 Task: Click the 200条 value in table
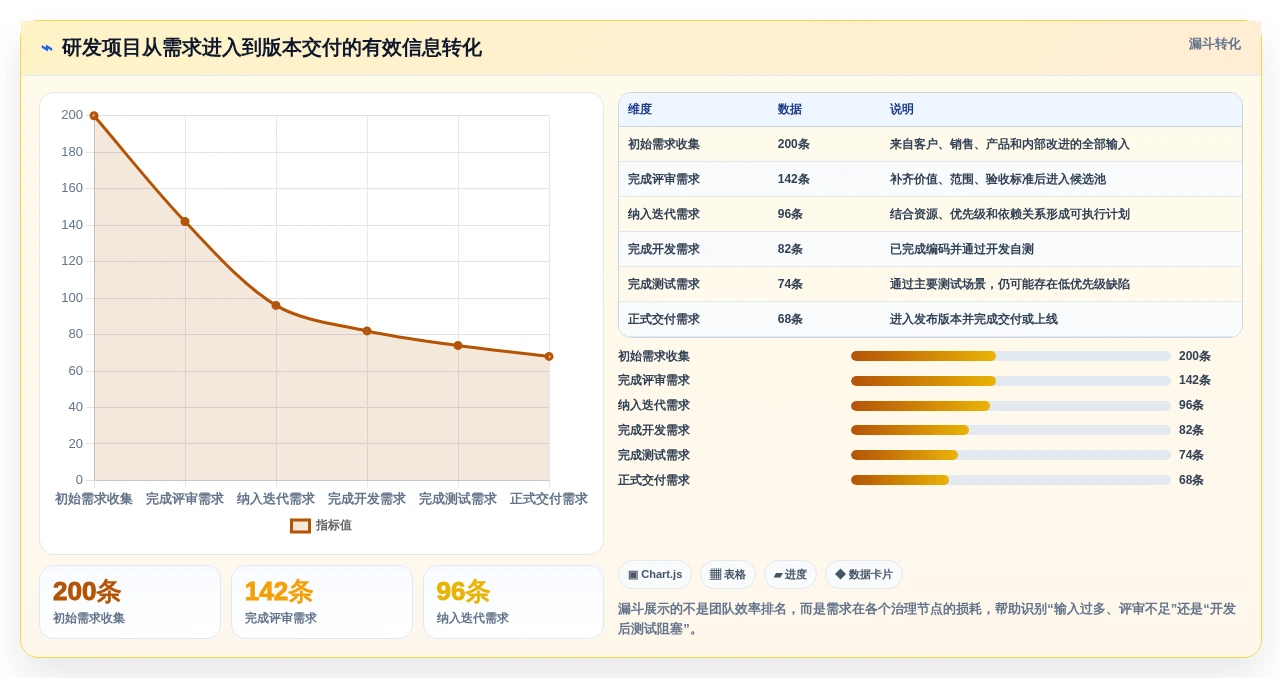[x=794, y=144]
